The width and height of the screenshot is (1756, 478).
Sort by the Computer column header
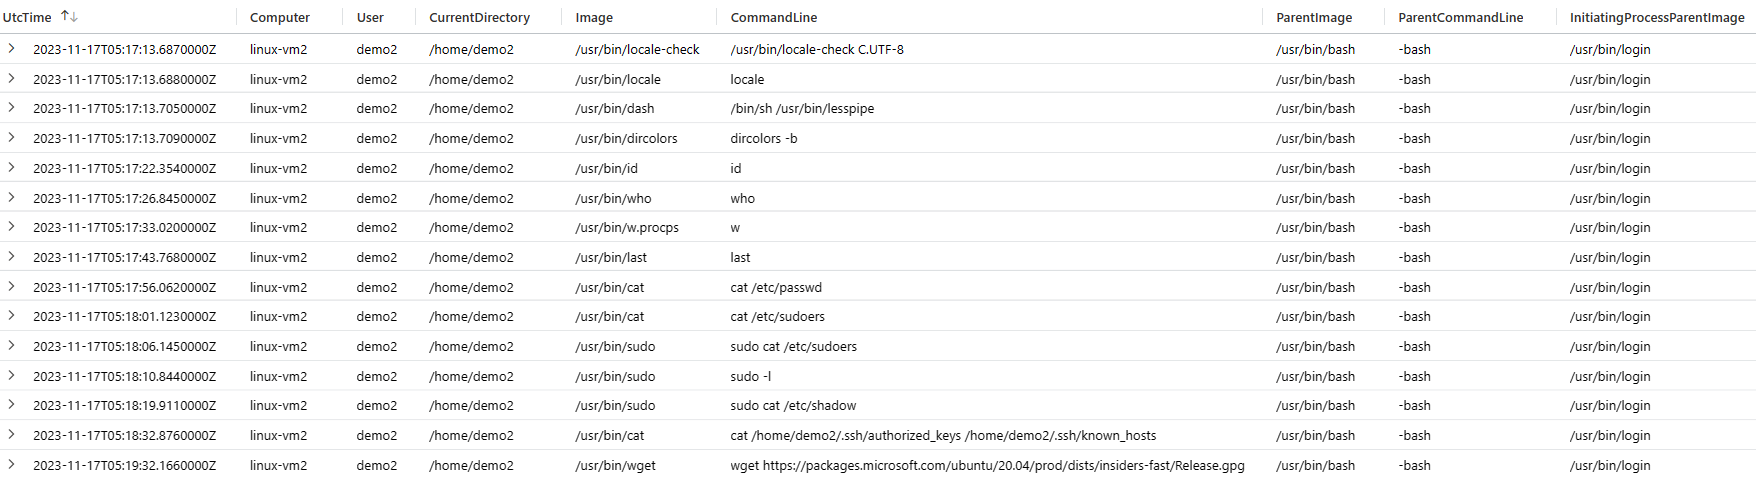pyautogui.click(x=280, y=18)
